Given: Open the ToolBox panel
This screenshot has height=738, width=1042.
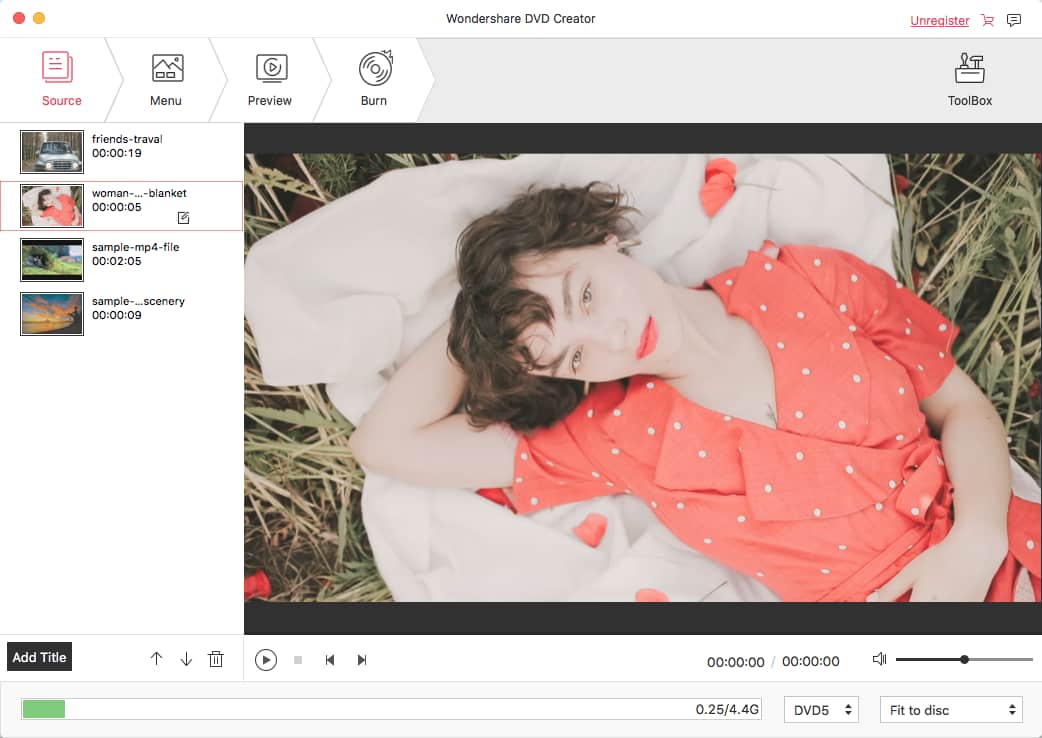Looking at the screenshot, I should (x=968, y=78).
